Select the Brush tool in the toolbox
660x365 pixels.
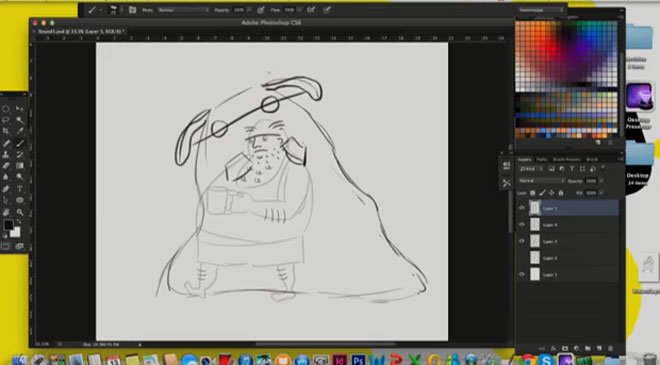(20, 143)
